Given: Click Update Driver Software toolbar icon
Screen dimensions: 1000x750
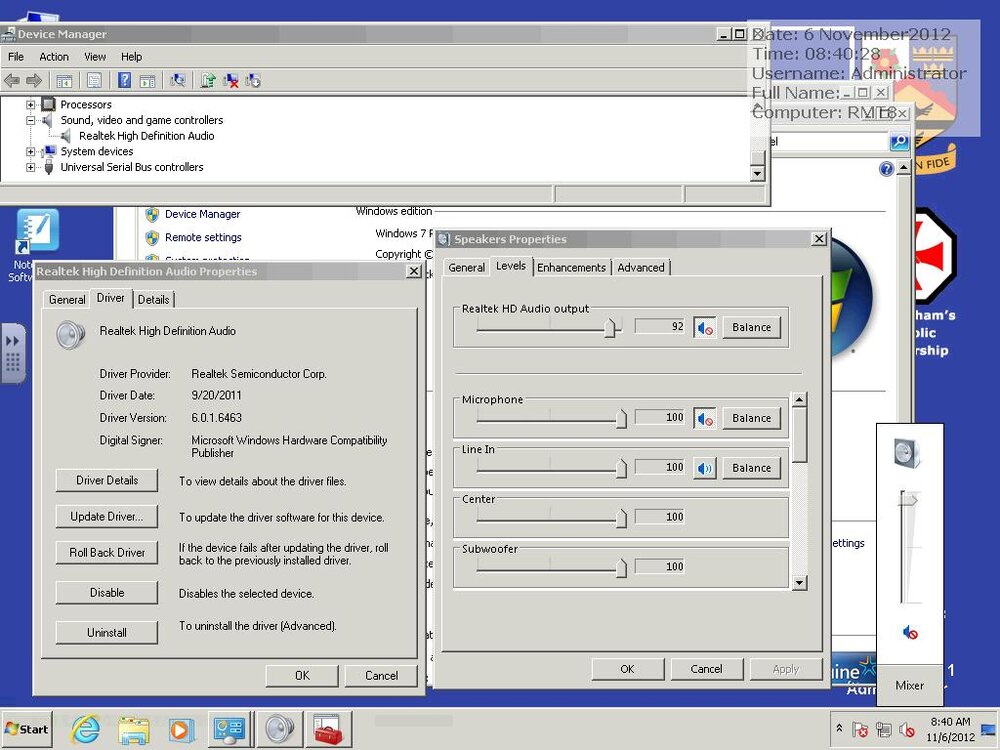Looking at the screenshot, I should coord(208,80).
